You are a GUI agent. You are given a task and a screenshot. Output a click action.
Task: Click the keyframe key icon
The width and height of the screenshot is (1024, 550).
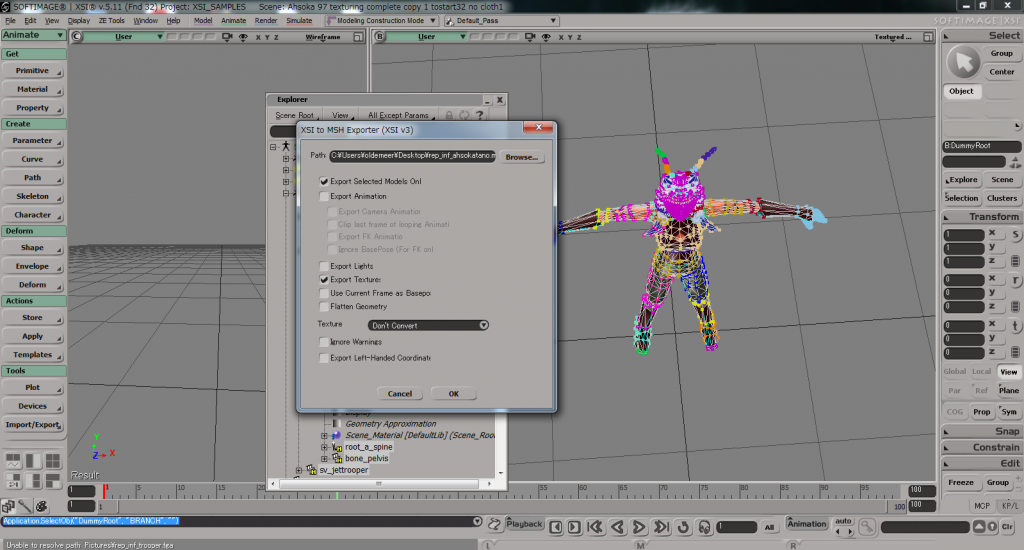click(x=867, y=526)
